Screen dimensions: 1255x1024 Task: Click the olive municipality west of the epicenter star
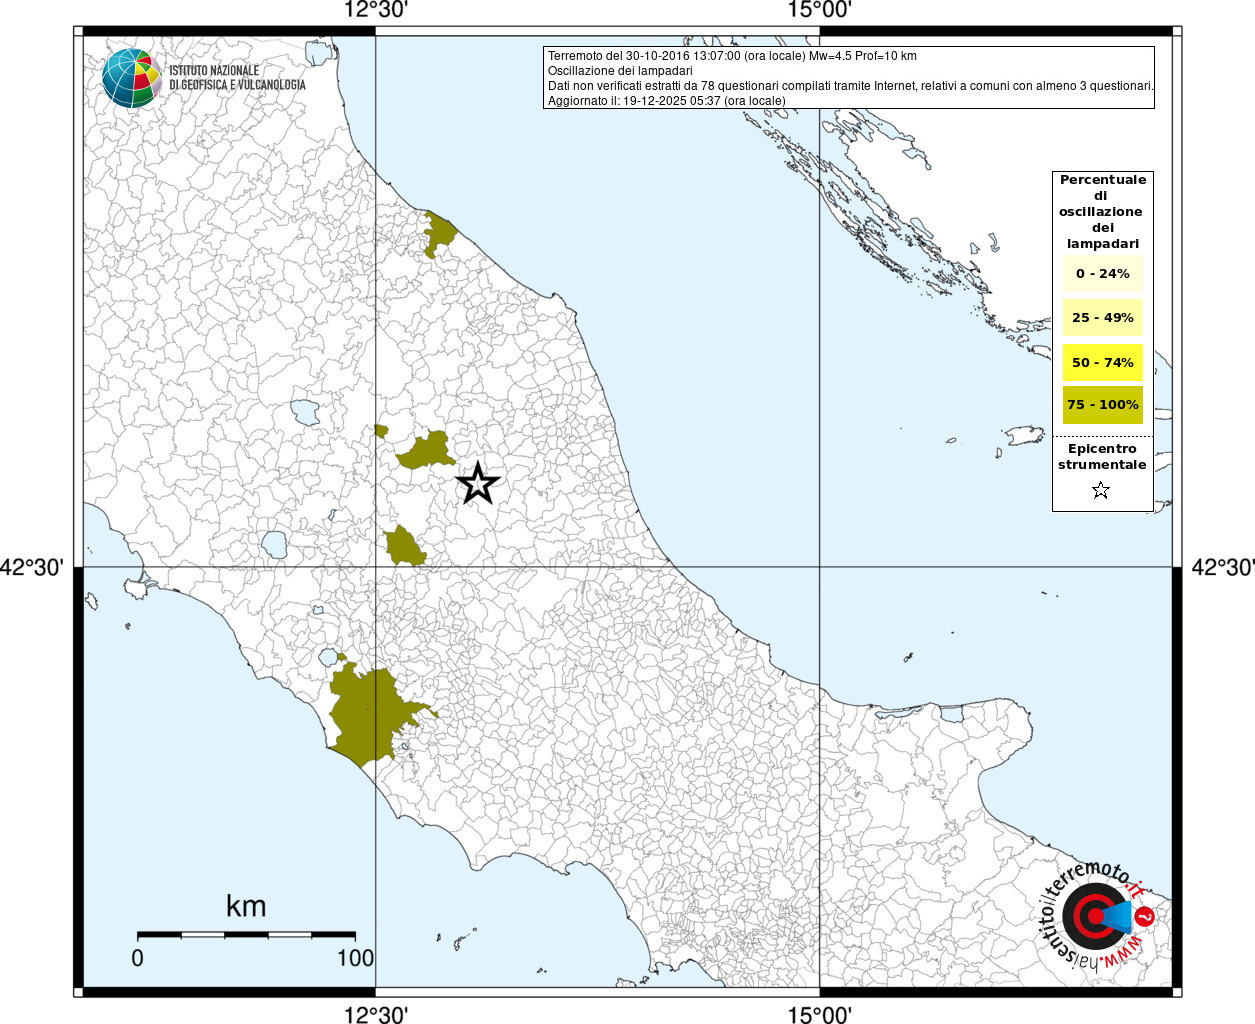427,451
